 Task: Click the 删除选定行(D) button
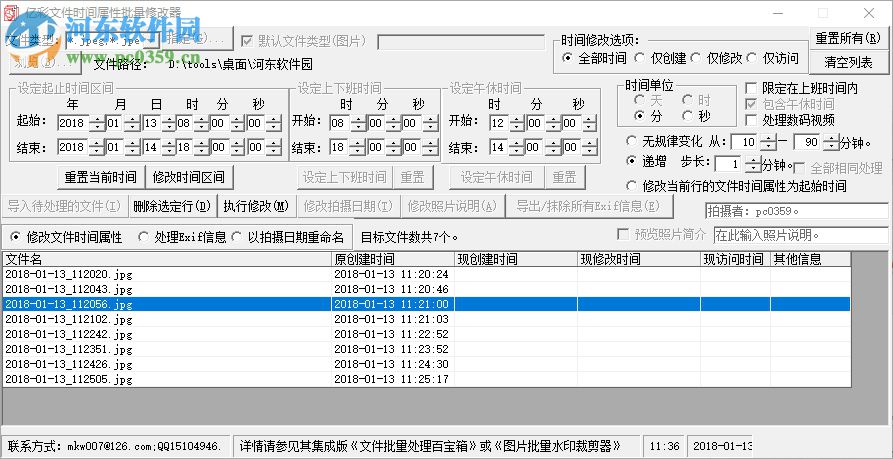pyautogui.click(x=172, y=206)
